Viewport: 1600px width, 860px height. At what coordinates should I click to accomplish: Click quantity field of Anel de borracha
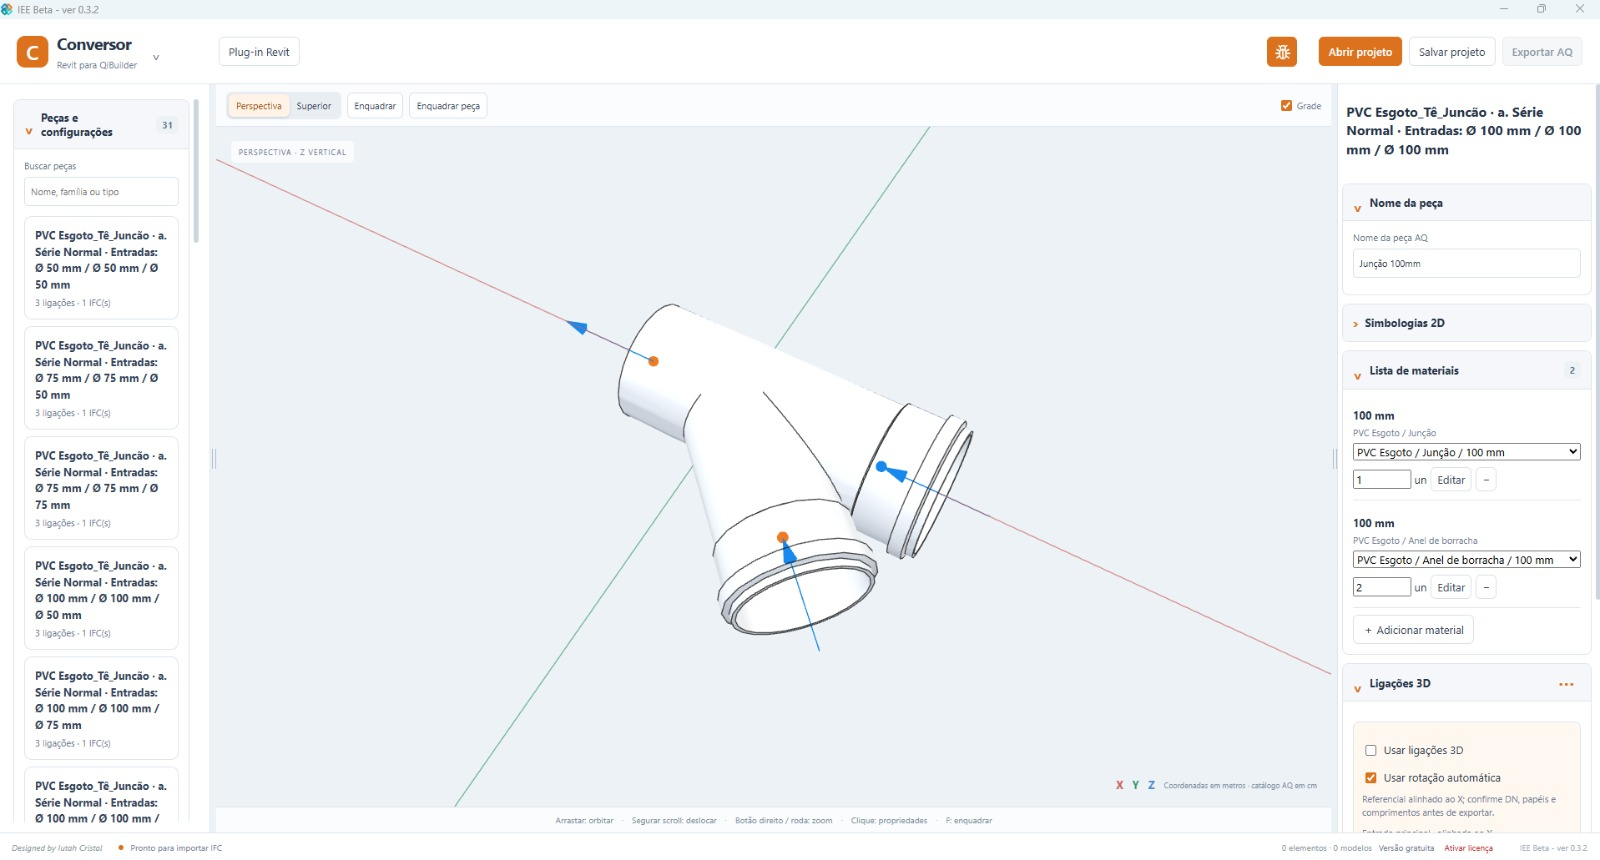coord(1382,588)
